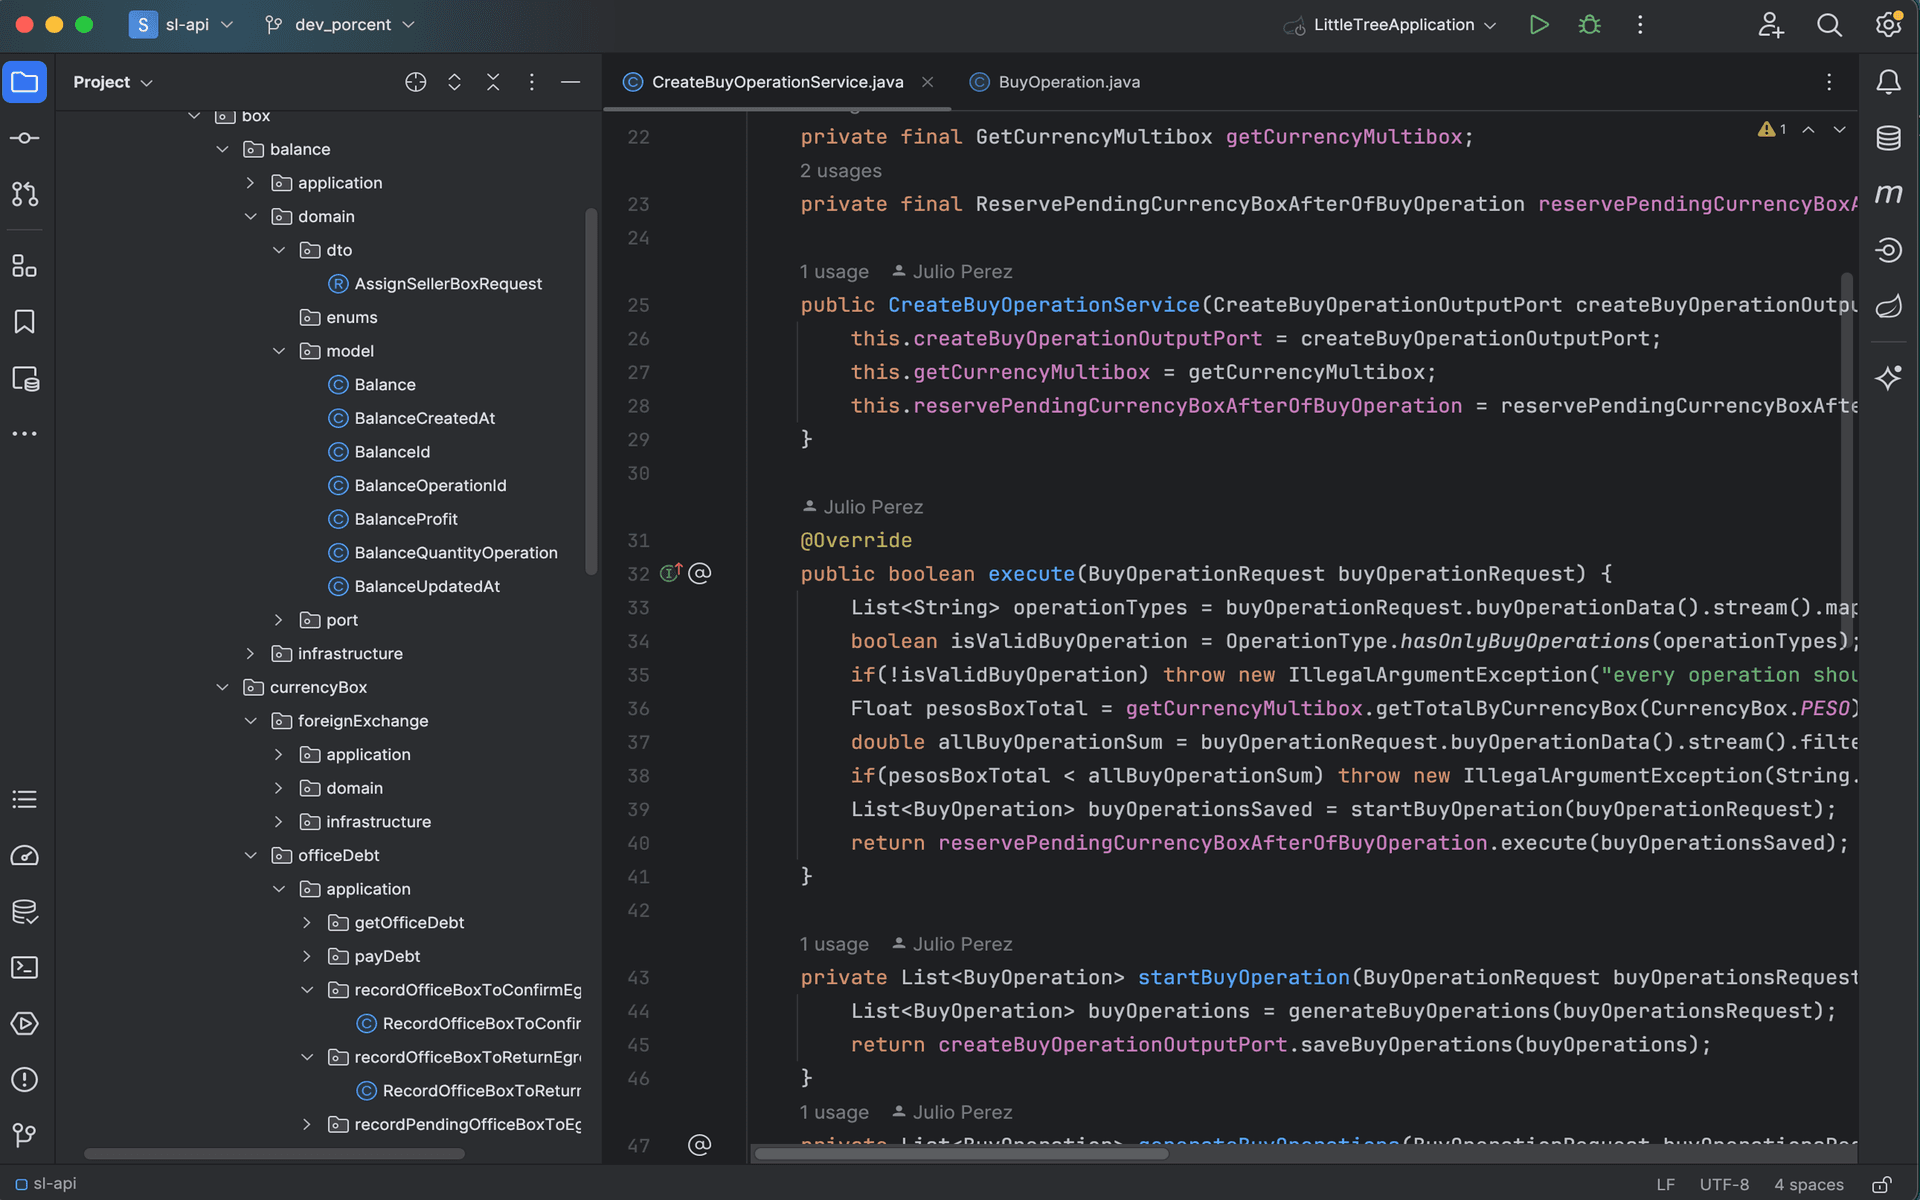Open IDE settings gear icon

click(x=1888, y=24)
